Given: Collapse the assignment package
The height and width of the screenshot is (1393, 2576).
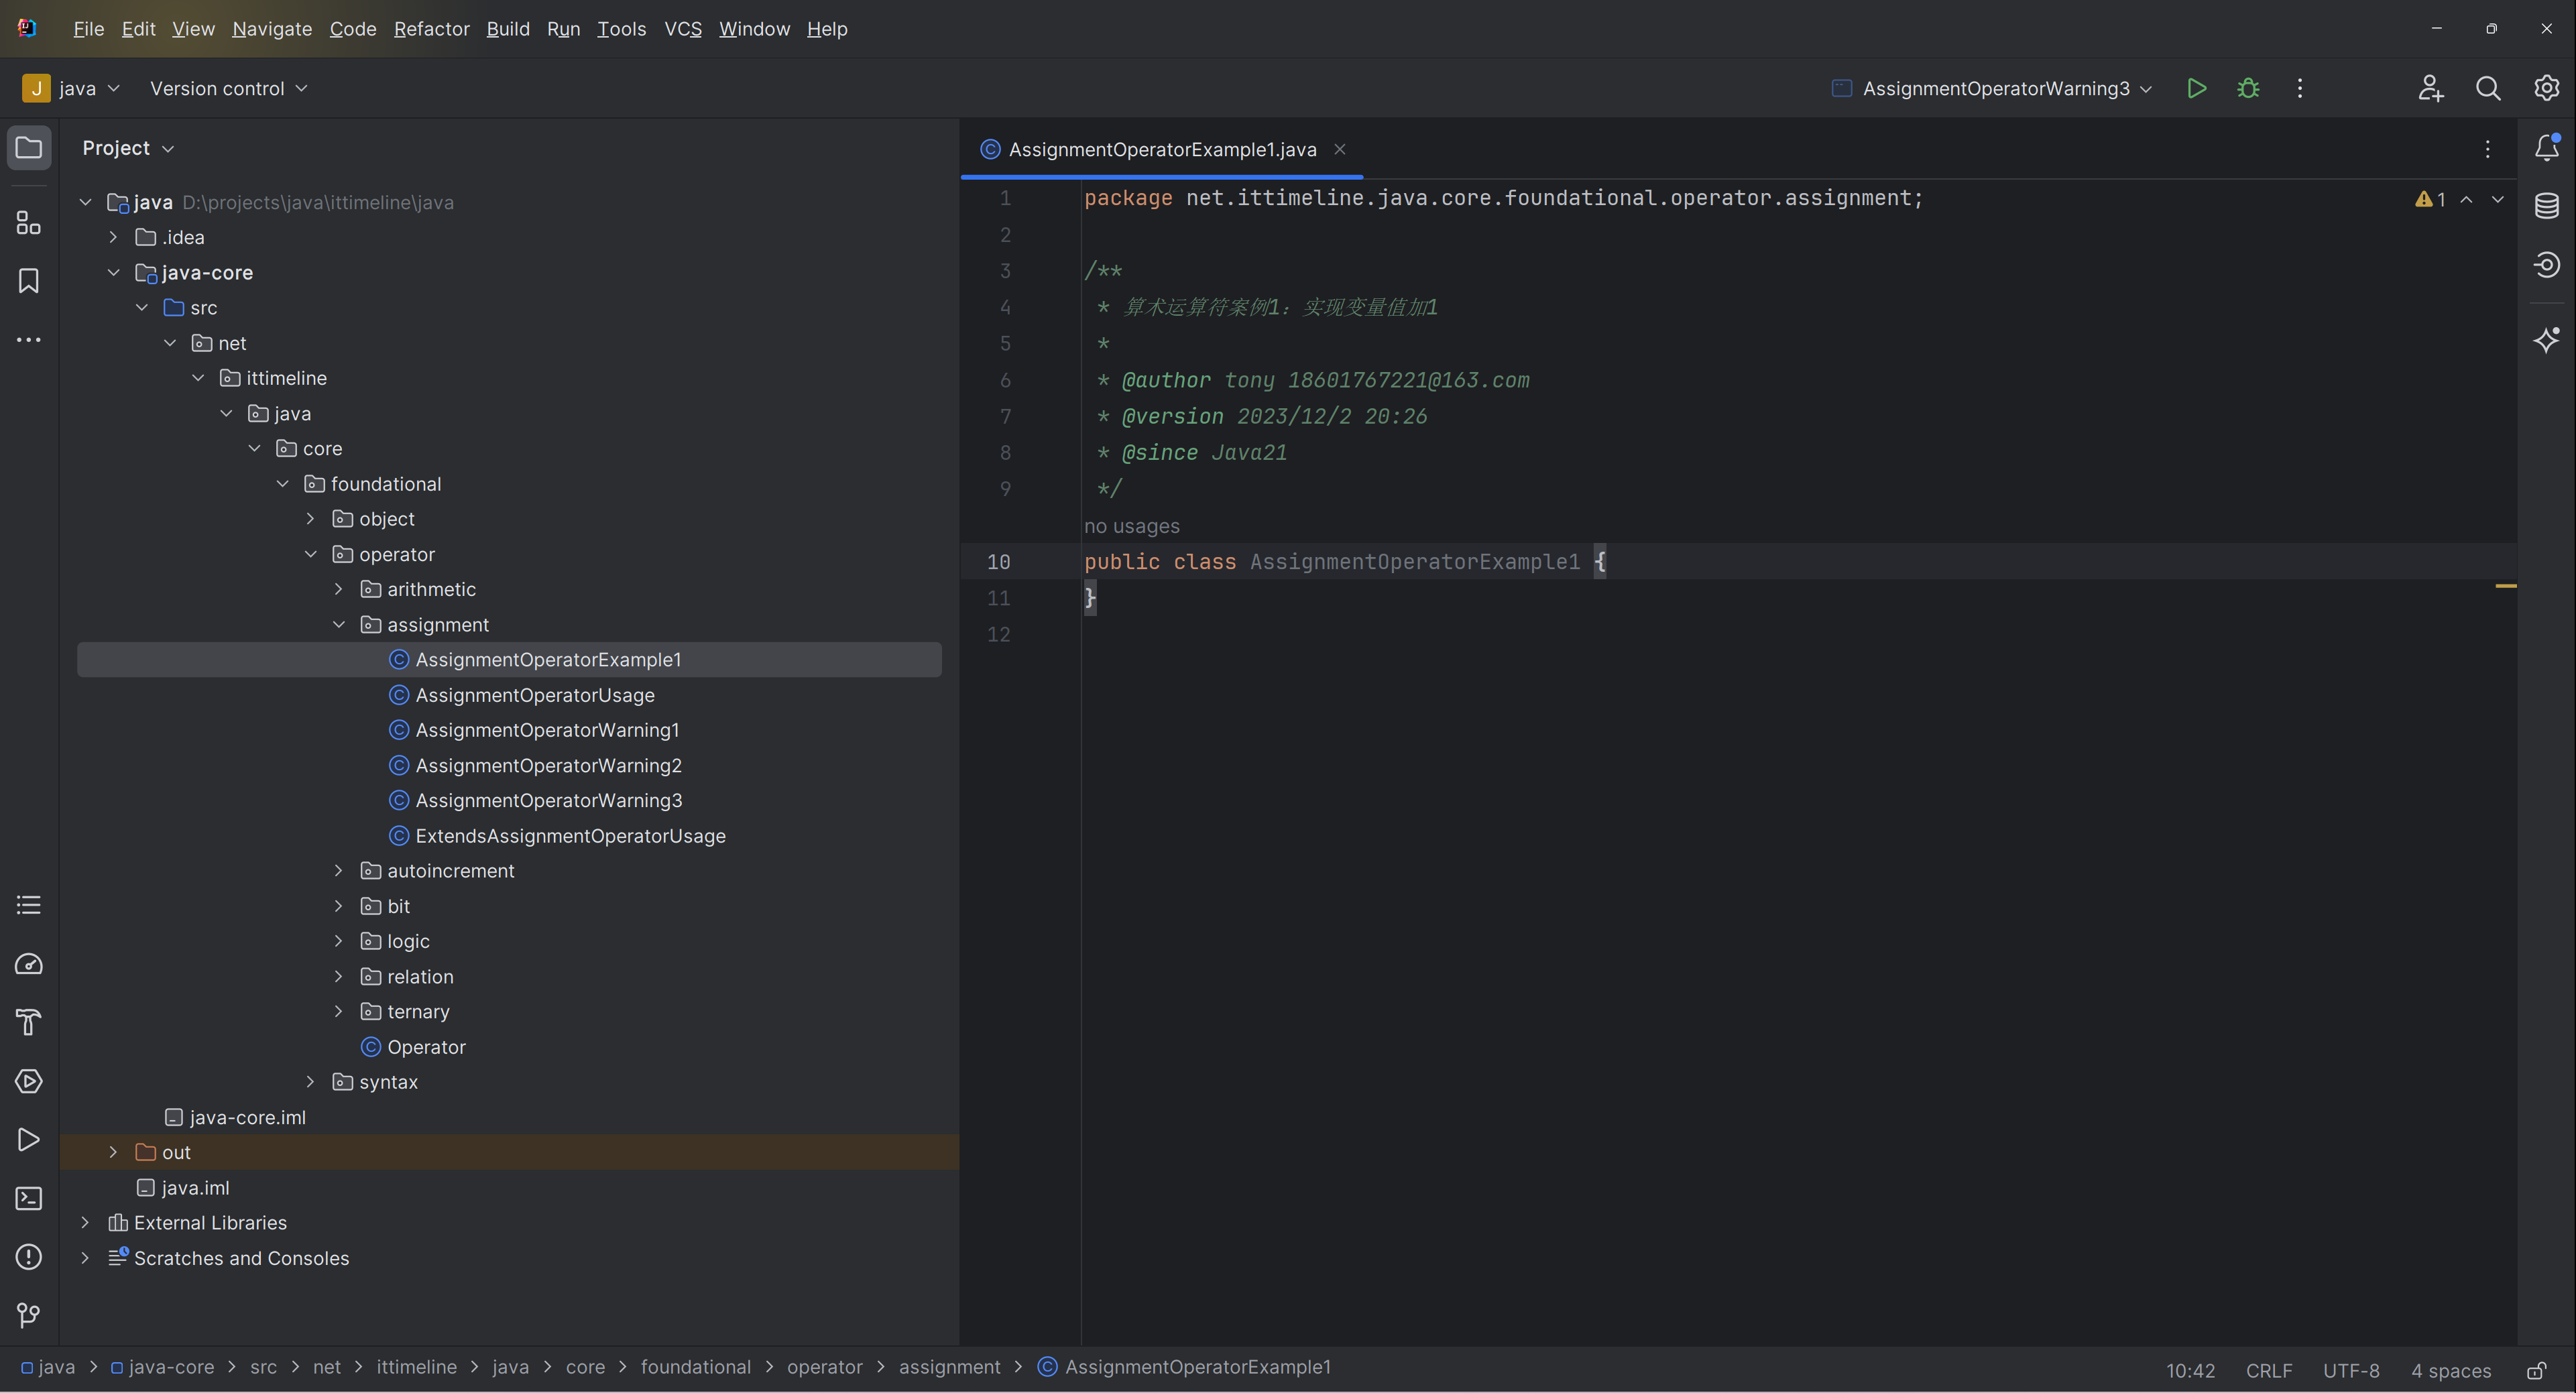Looking at the screenshot, I should [339, 624].
